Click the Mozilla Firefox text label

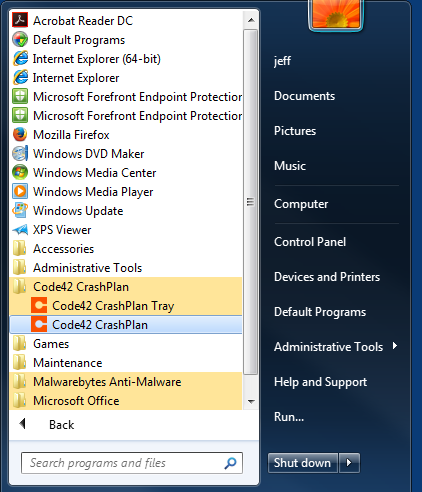point(71,135)
